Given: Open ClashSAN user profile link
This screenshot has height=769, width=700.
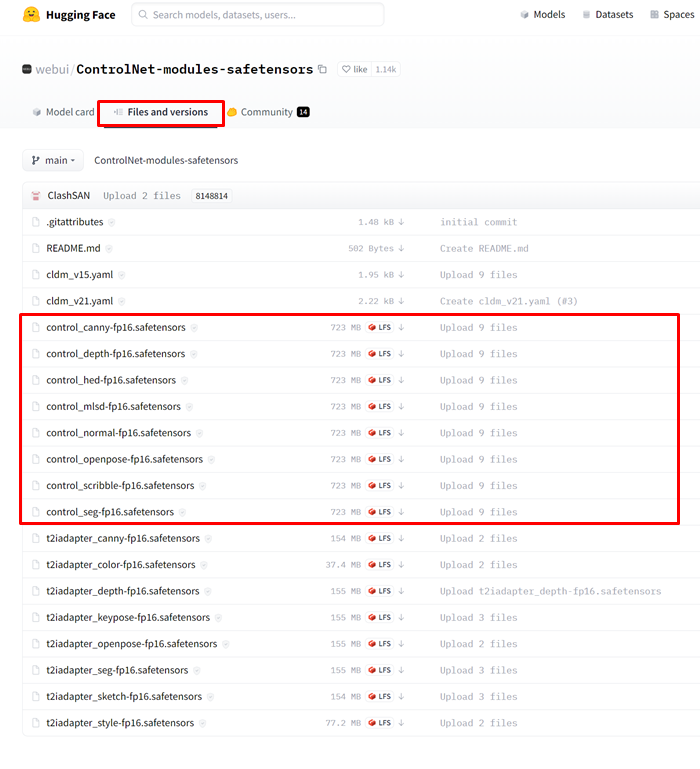Looking at the screenshot, I should coord(69,196).
